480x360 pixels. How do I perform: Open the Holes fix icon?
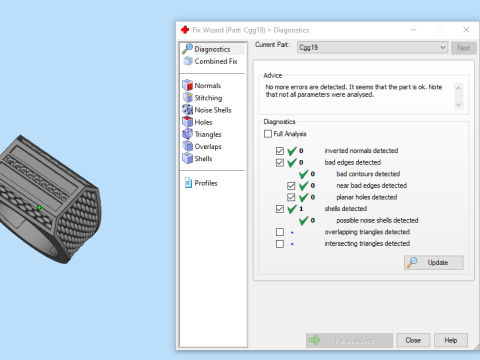pyautogui.click(x=188, y=122)
